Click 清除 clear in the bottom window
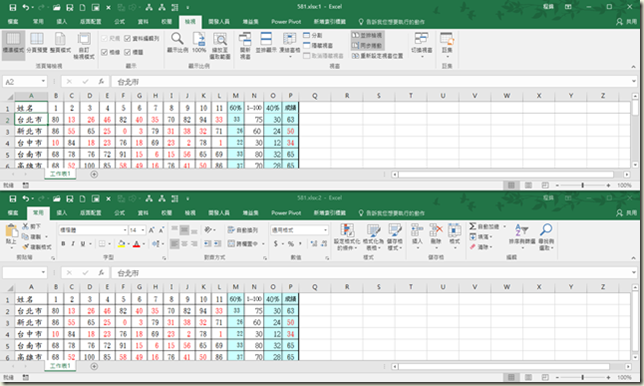 coord(480,247)
